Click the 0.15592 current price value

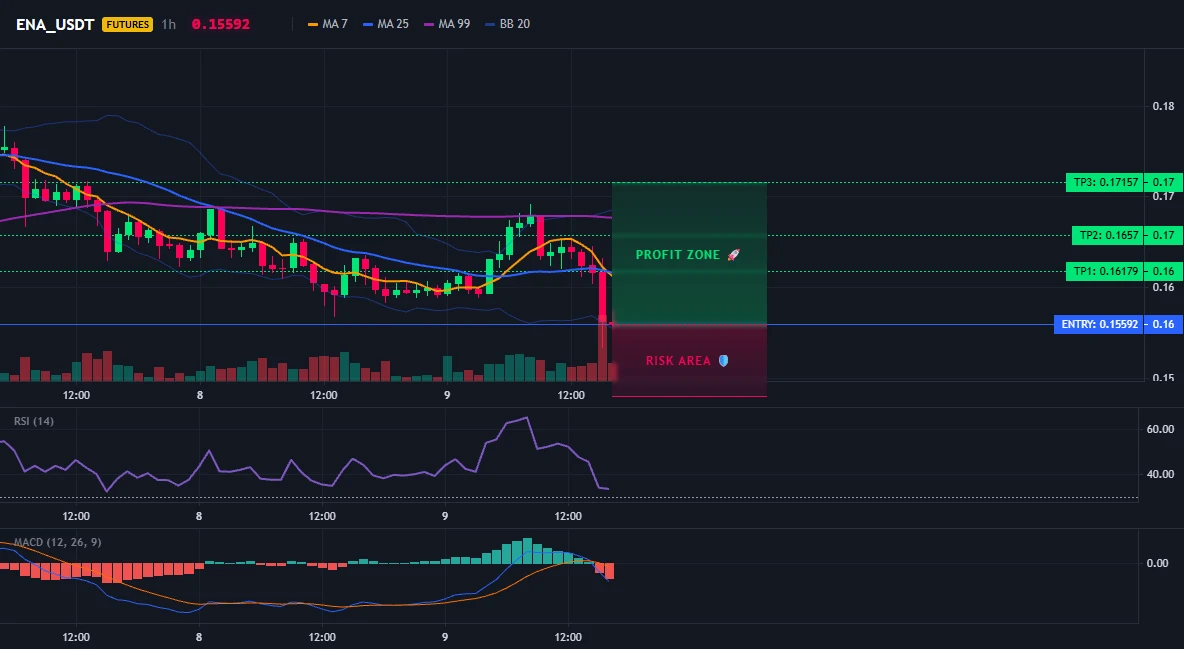point(220,24)
